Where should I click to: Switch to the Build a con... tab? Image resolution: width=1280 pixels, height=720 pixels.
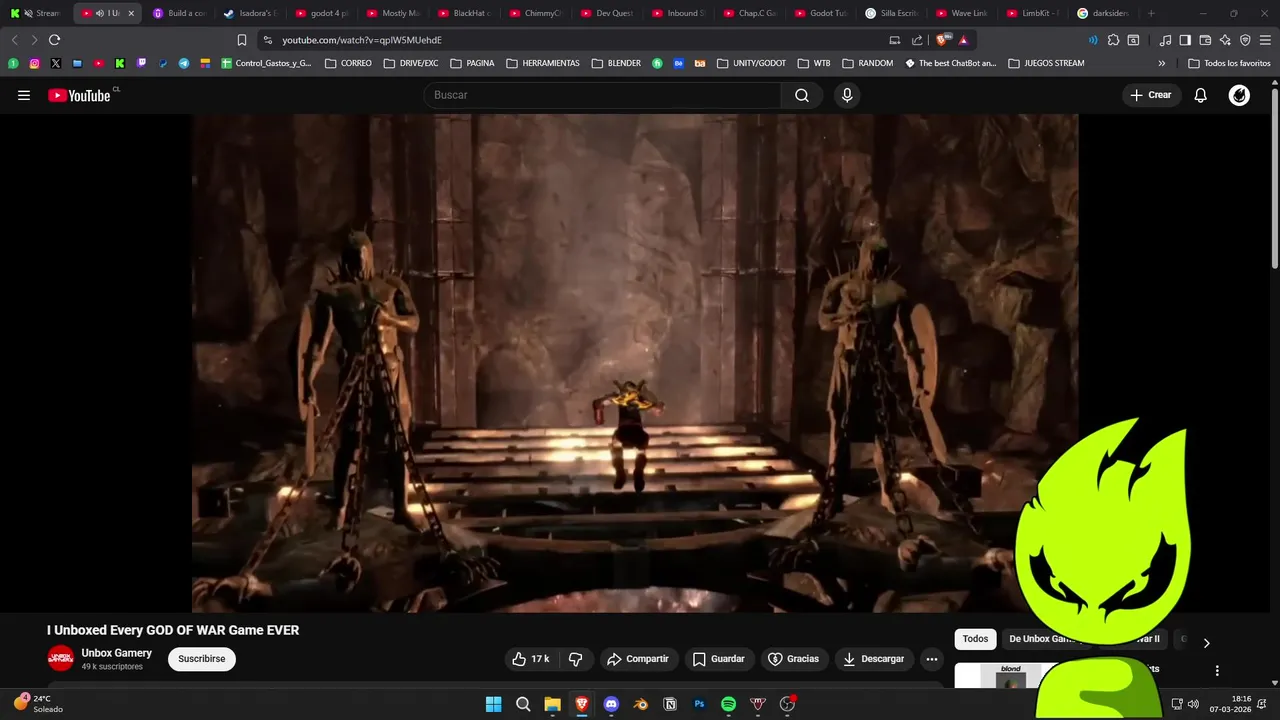point(179,13)
